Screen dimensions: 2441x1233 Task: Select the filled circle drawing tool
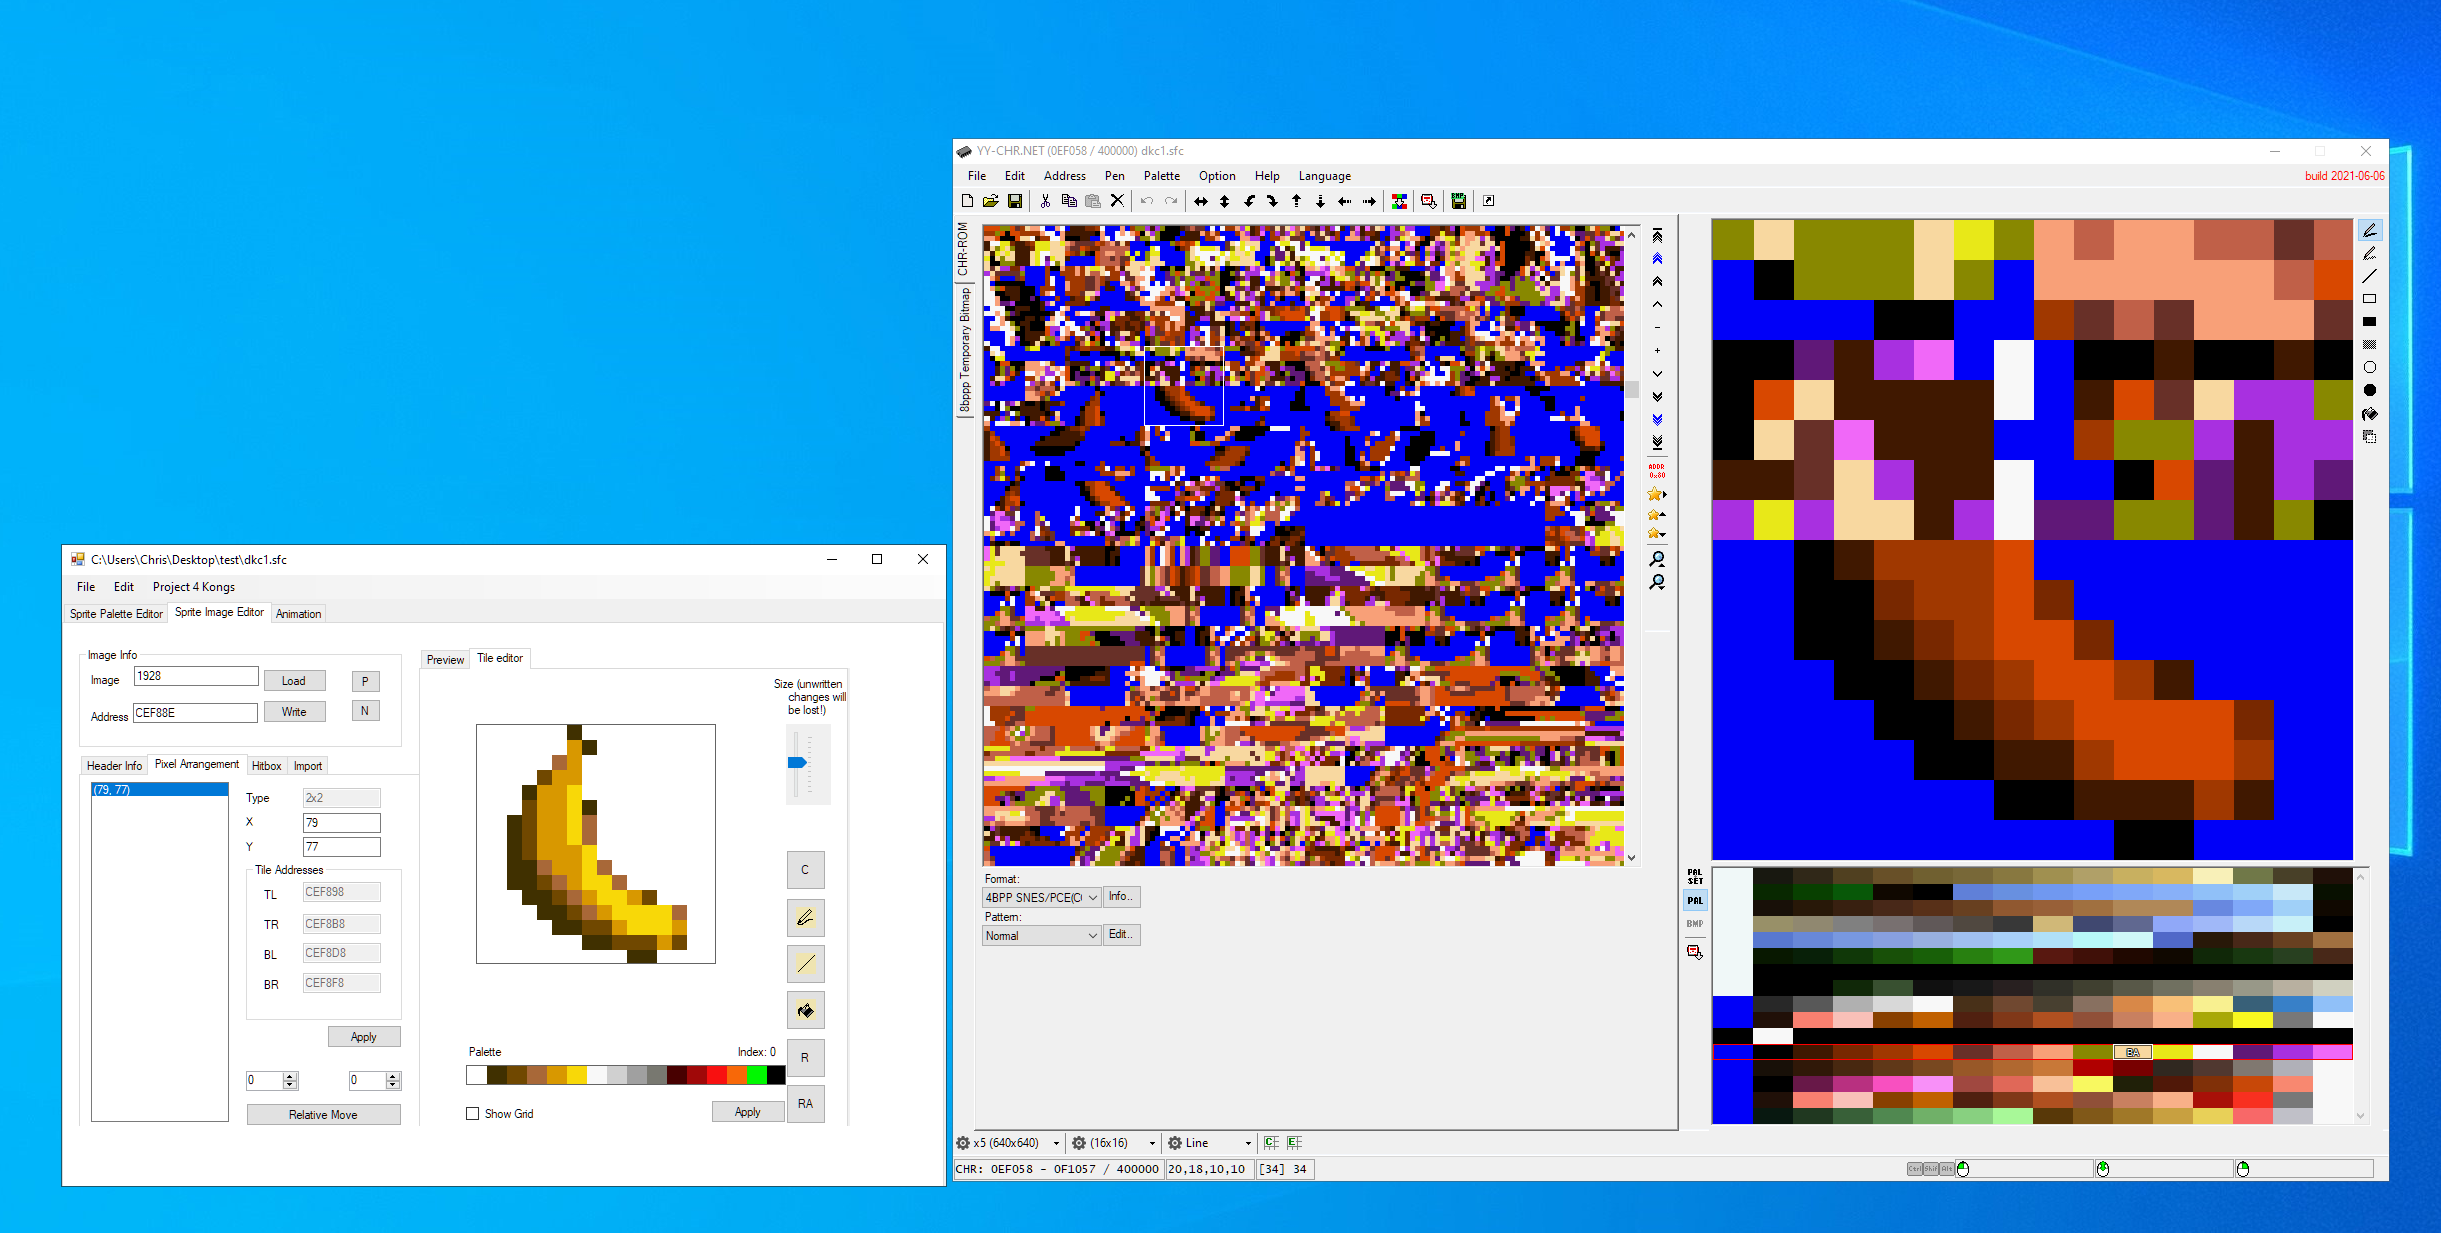[x=2369, y=390]
